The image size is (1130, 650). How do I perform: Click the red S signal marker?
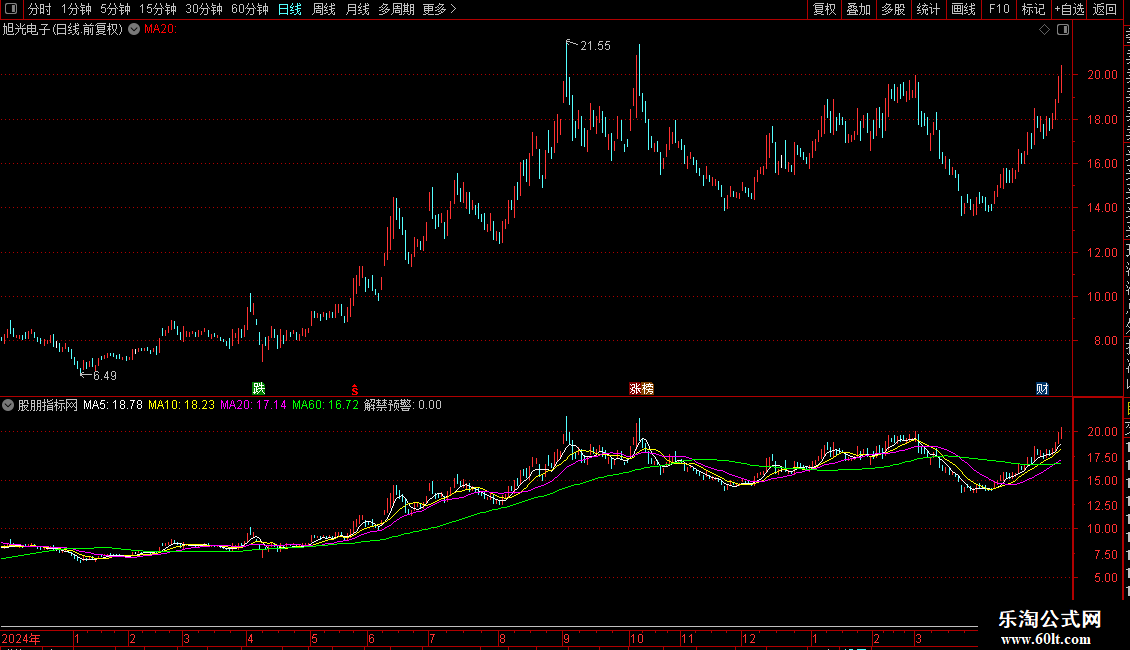click(355, 389)
